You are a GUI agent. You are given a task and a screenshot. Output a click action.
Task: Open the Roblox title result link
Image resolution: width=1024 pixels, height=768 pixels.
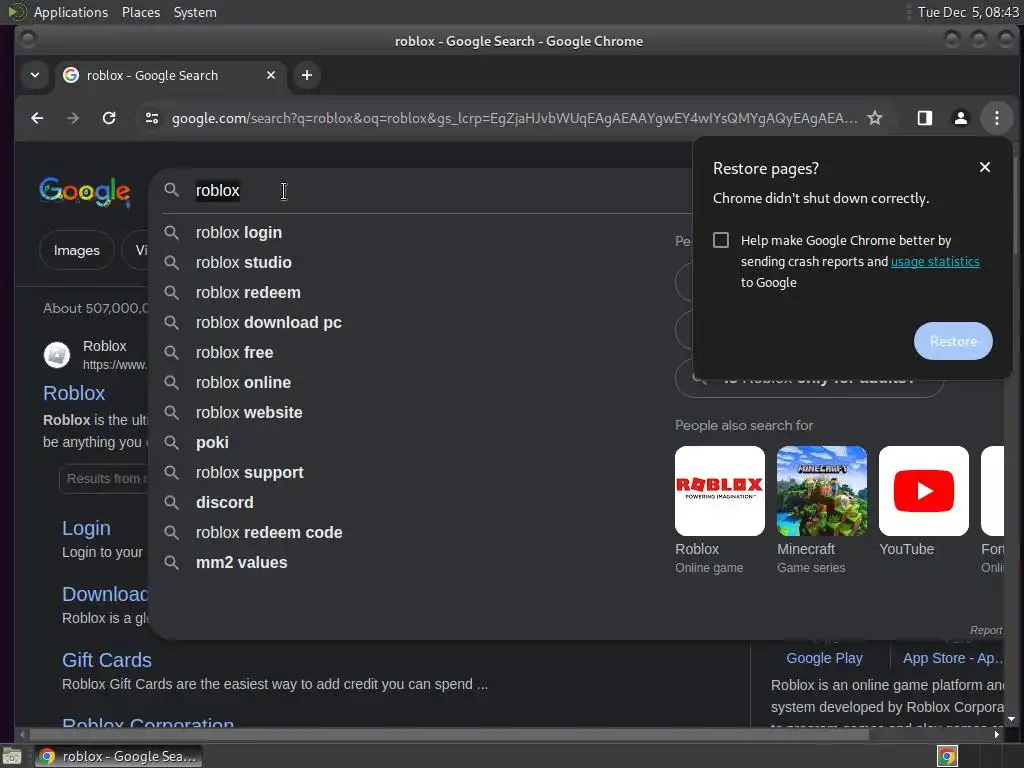coord(74,393)
